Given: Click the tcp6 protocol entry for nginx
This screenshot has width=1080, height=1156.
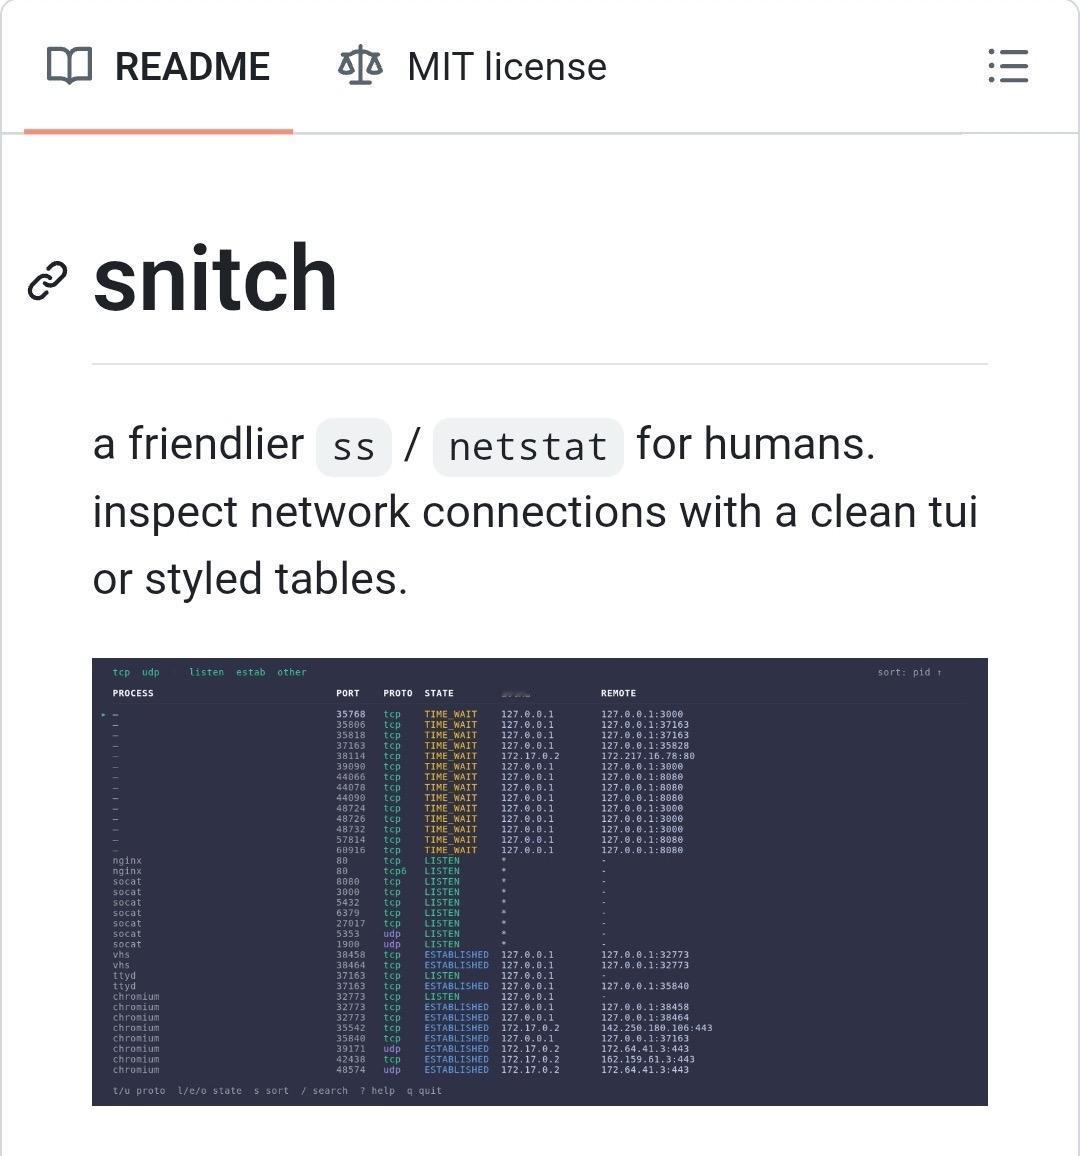Looking at the screenshot, I should point(395,871).
